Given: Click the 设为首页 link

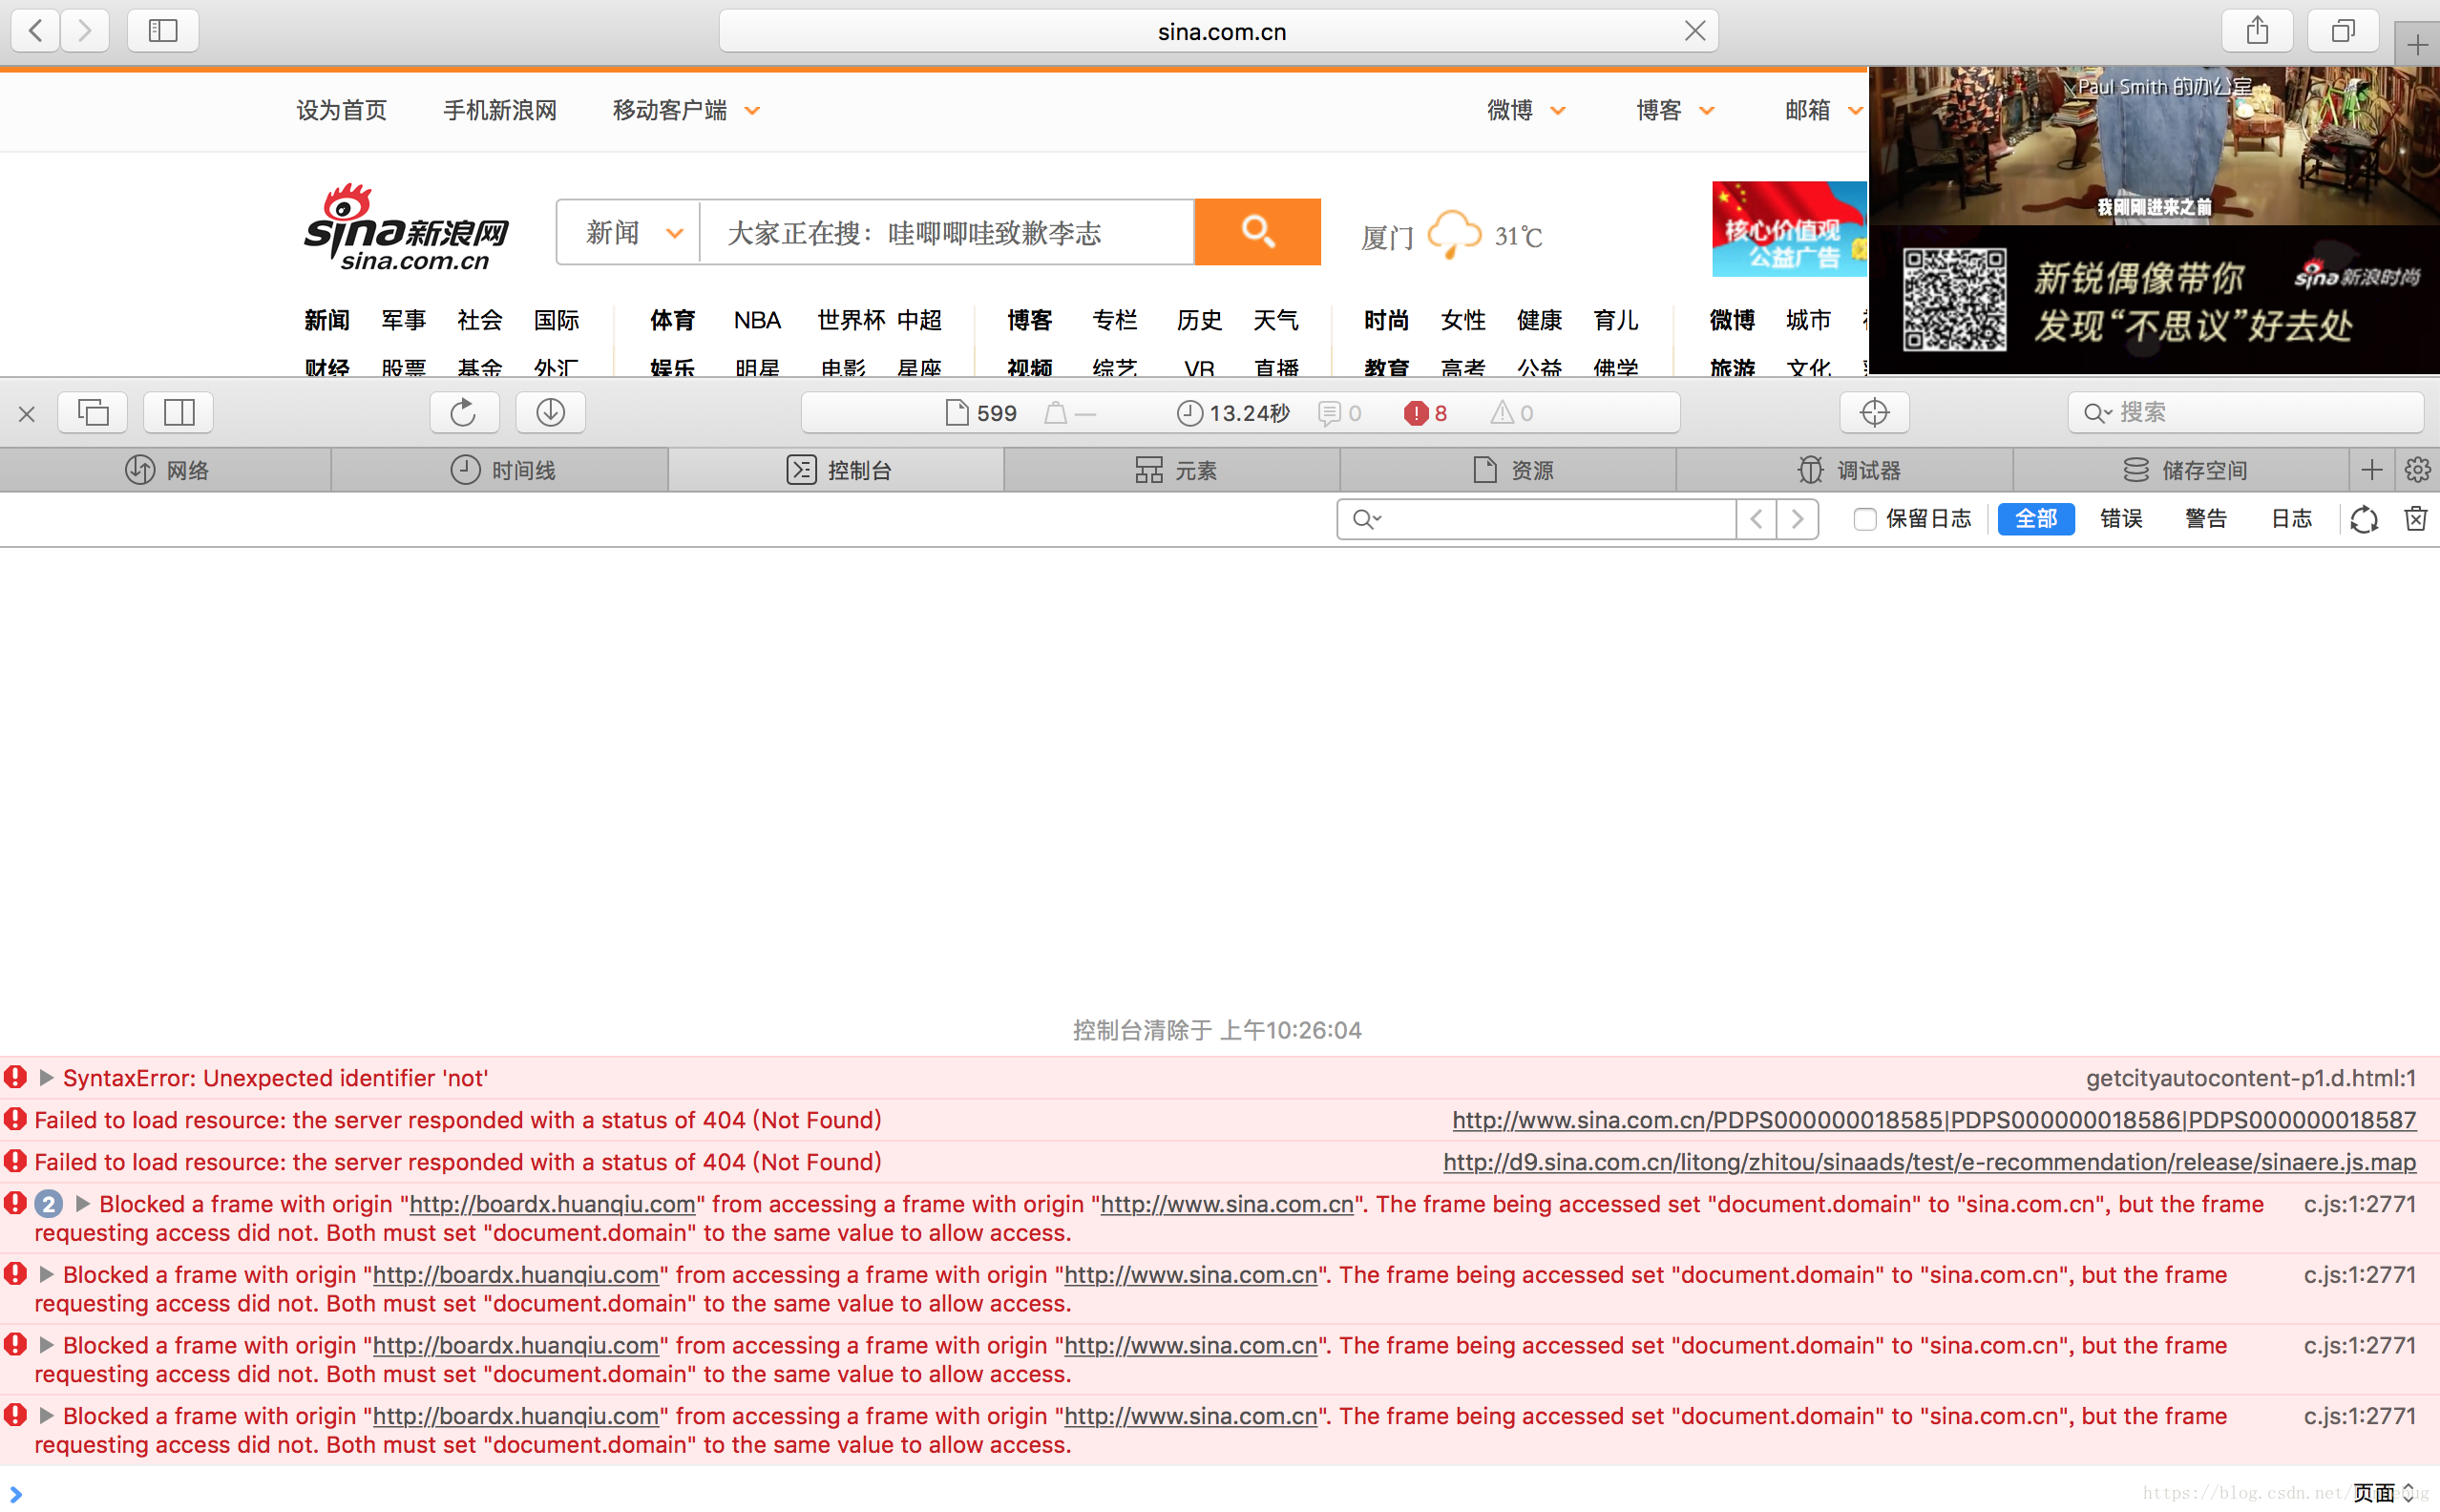Looking at the screenshot, I should [x=341, y=110].
